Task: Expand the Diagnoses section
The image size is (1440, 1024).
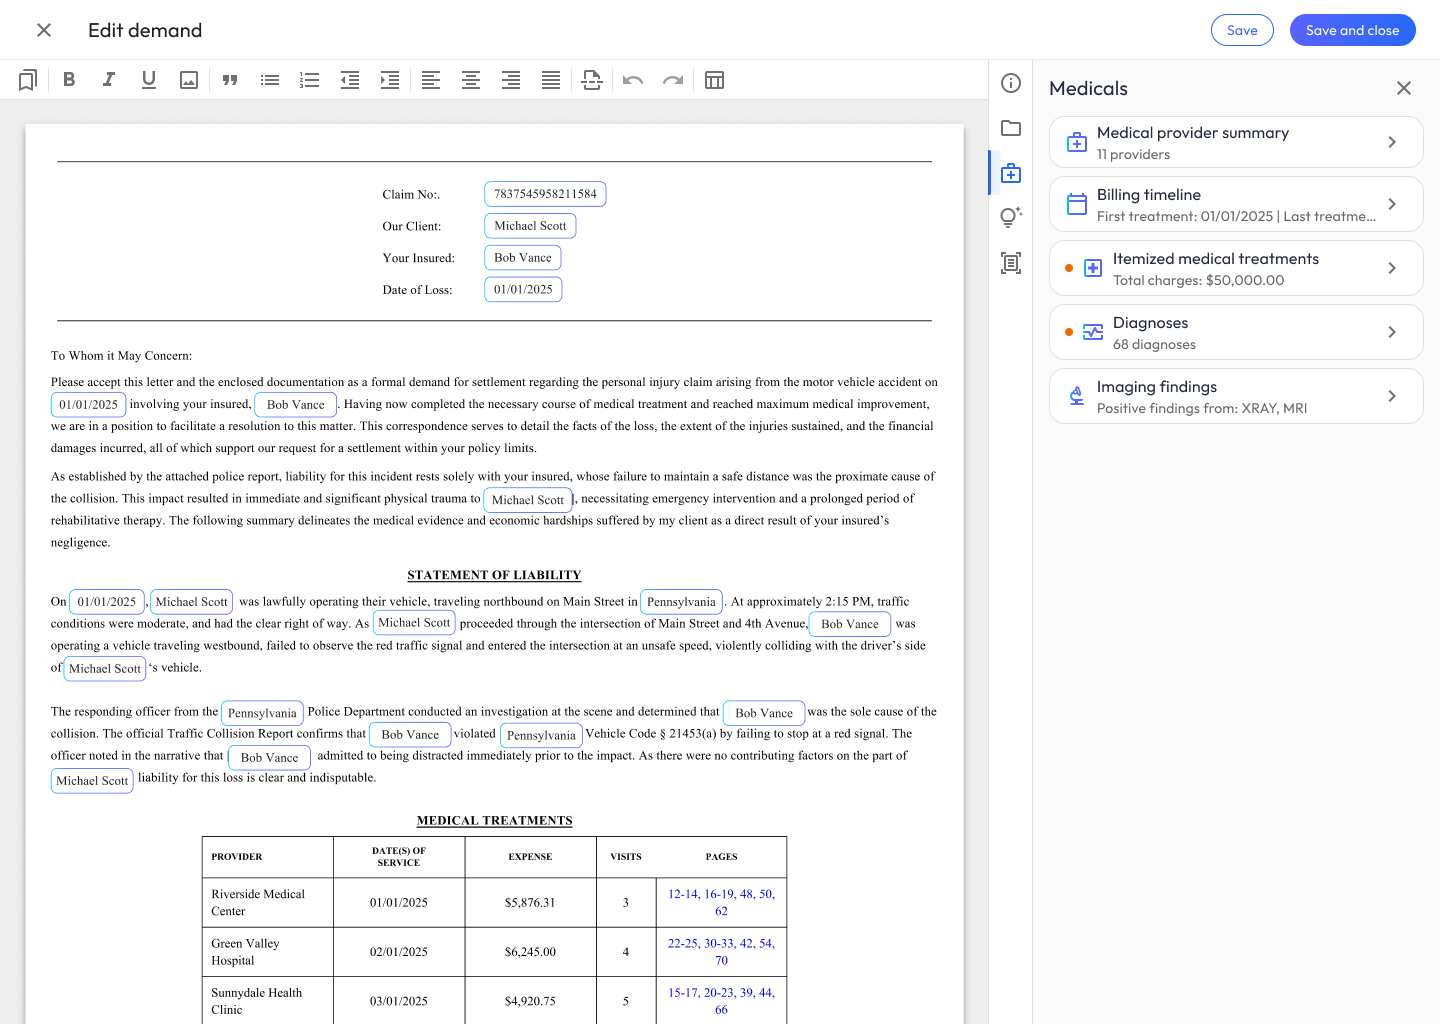Action: tap(1236, 332)
